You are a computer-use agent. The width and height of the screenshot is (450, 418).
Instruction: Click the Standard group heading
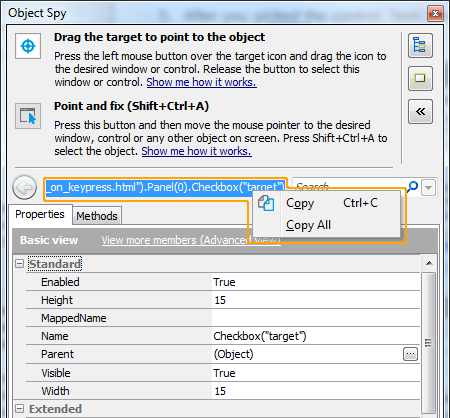(x=55, y=264)
